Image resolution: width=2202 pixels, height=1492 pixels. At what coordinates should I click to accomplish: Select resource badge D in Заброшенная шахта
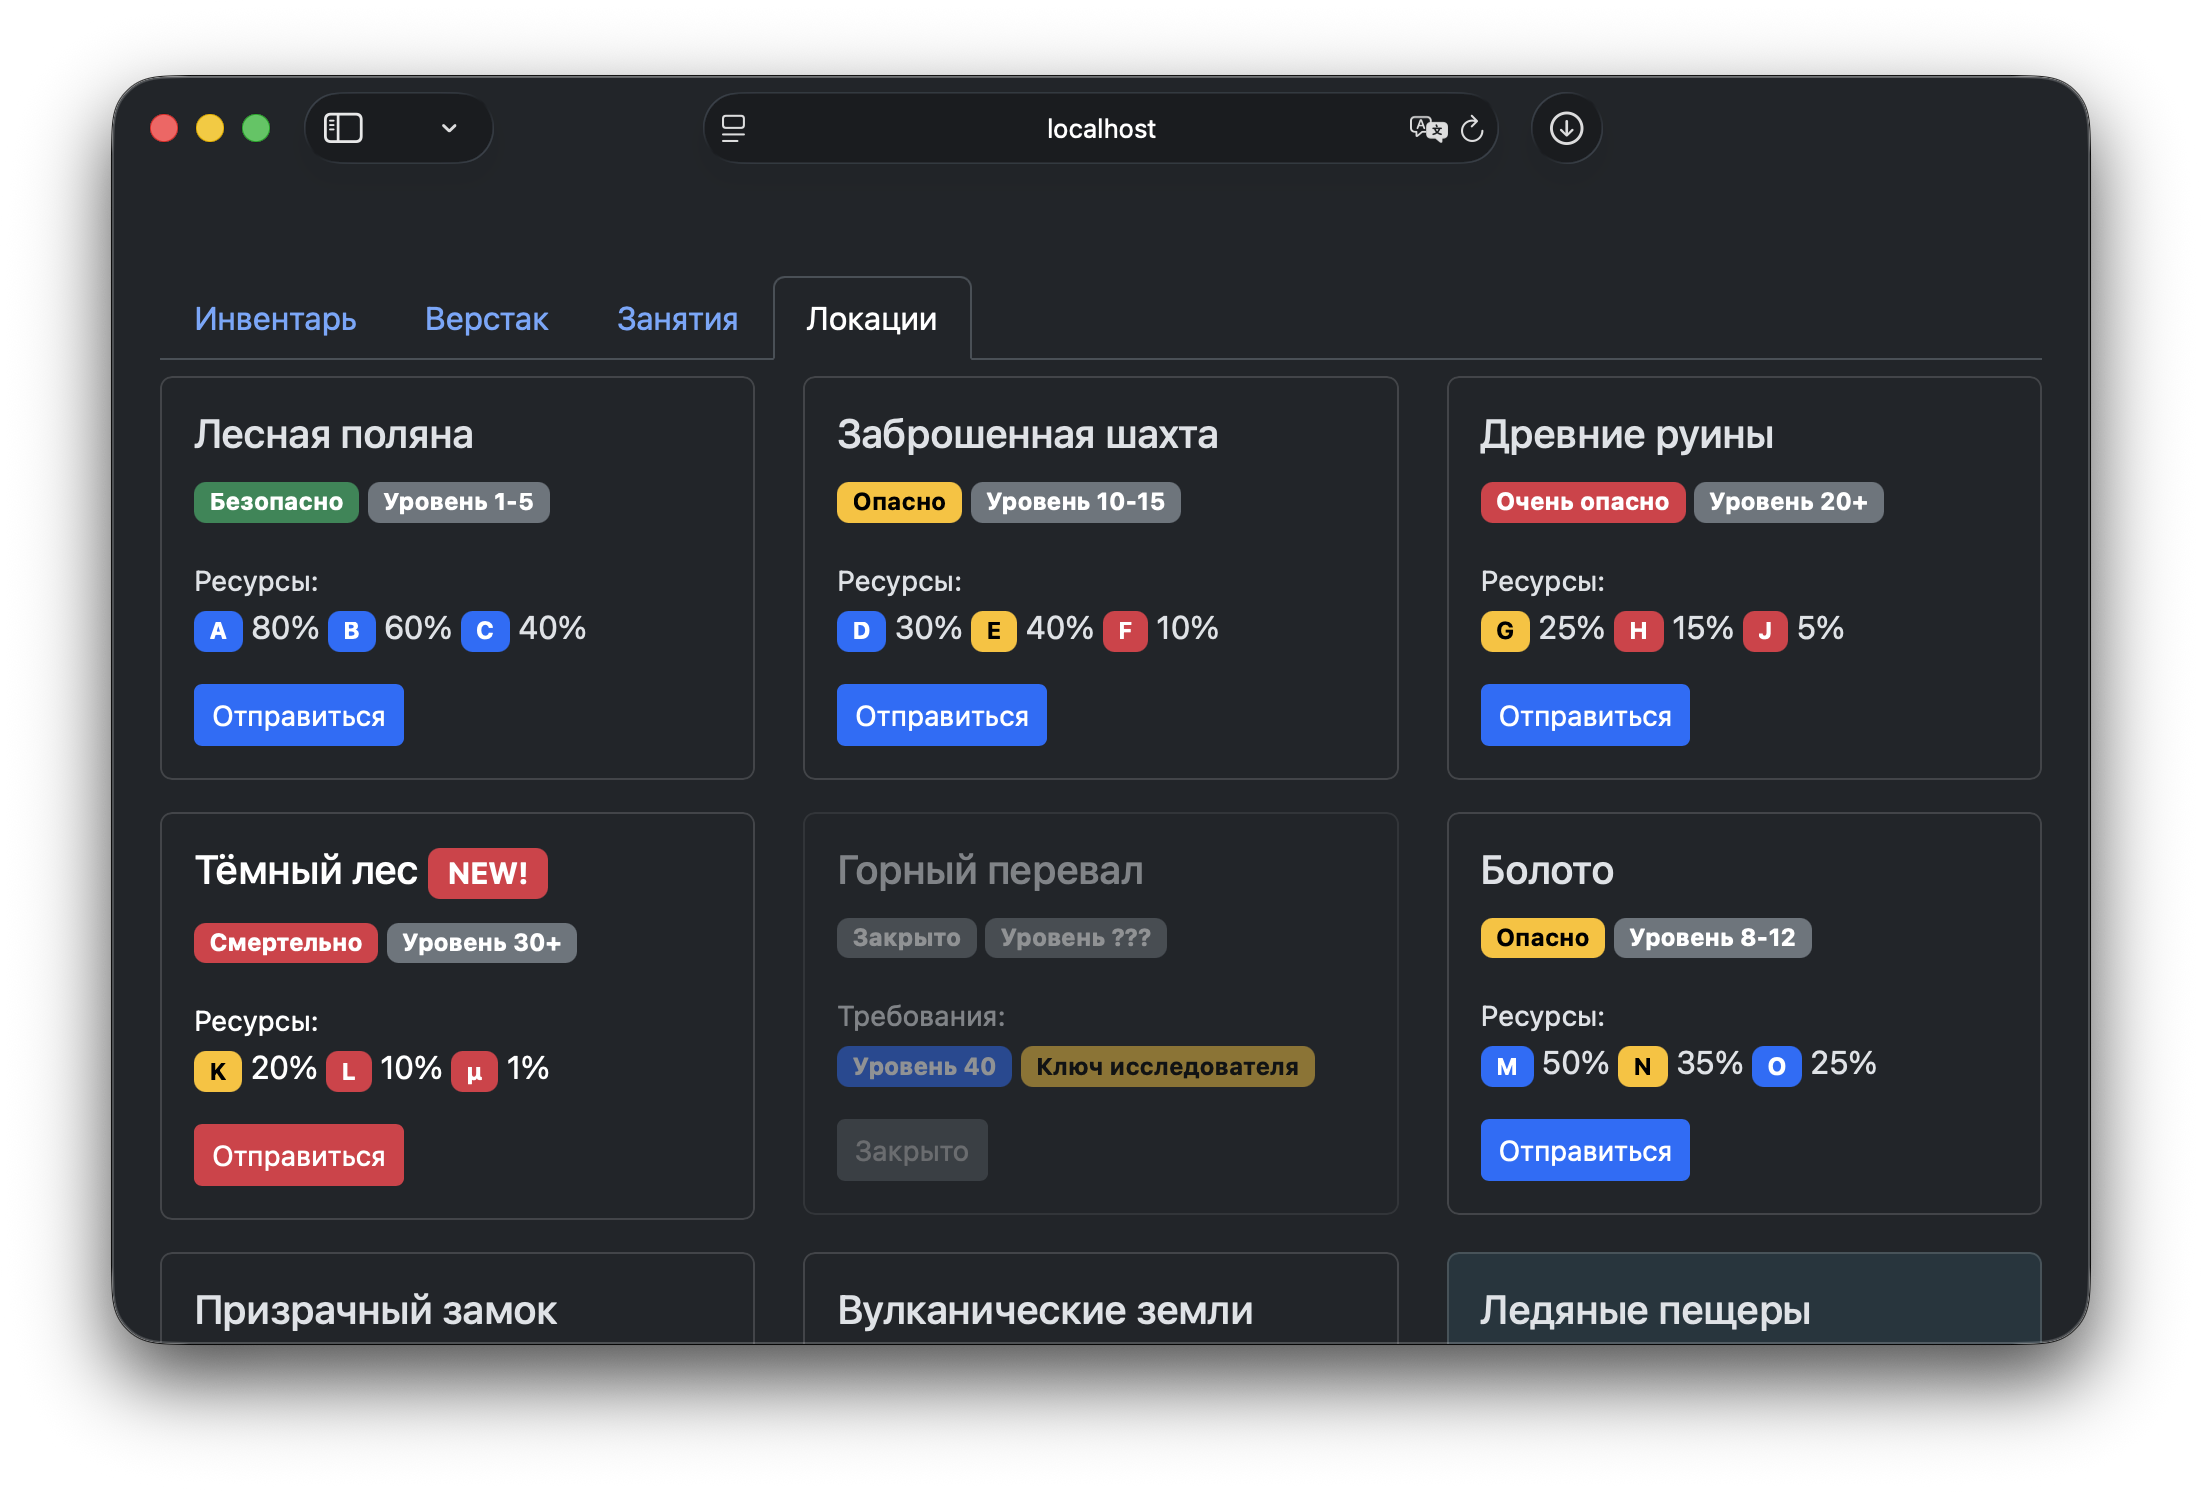pos(861,630)
